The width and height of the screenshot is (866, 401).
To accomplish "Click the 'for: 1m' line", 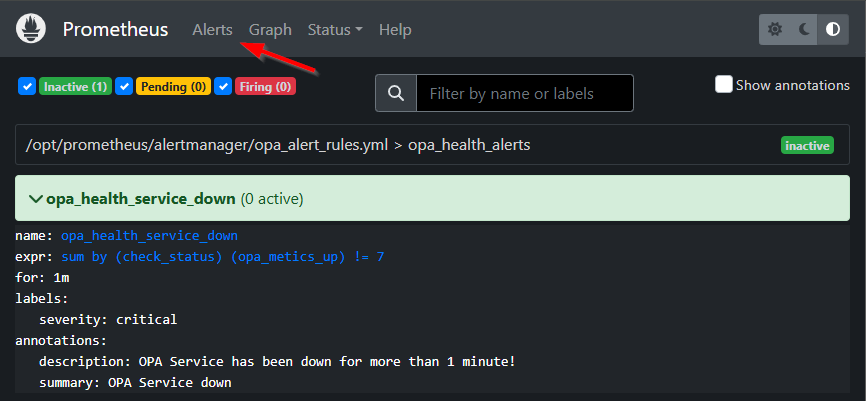I will (42, 278).
